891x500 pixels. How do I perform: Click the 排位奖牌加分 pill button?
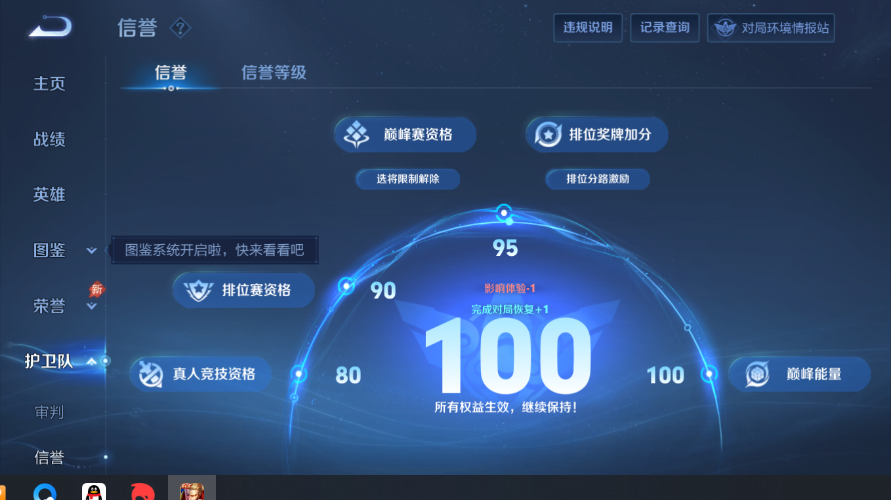[x=597, y=135]
